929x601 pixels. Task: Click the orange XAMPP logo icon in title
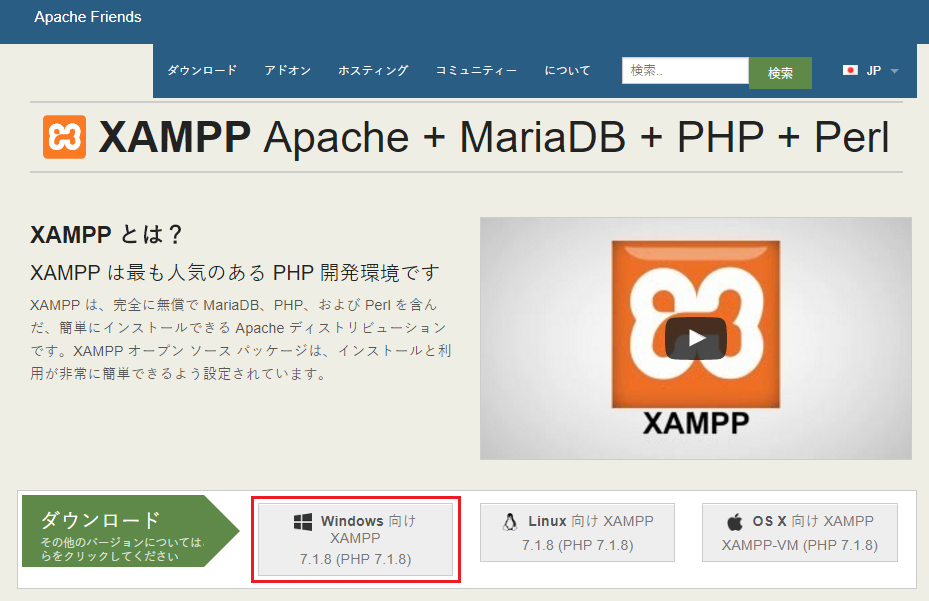click(65, 137)
